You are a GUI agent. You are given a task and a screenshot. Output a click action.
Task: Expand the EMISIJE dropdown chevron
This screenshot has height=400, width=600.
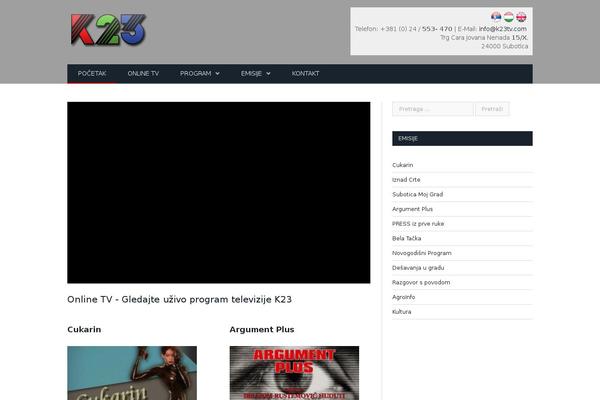point(268,73)
